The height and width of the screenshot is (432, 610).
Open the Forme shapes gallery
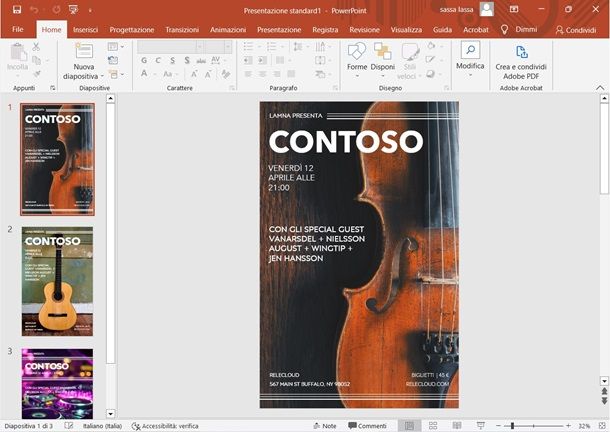pos(357,52)
